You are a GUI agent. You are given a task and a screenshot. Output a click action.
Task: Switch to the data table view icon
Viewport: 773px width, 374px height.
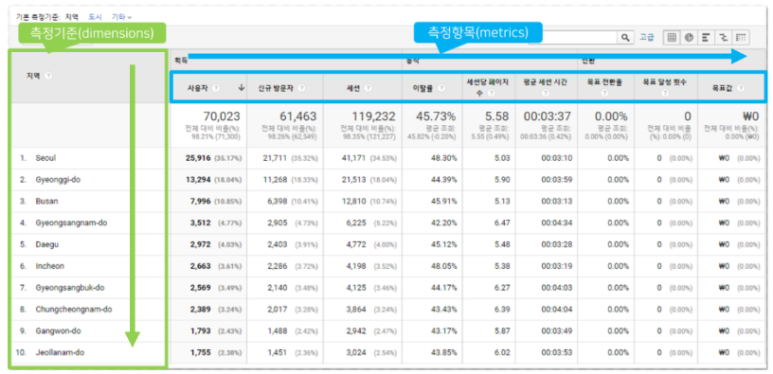[672, 37]
